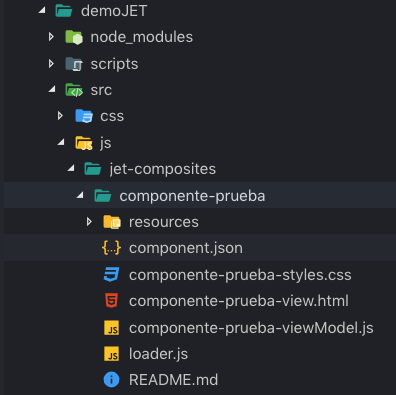
Task: Click the scripts folder icon
Action: [x=74, y=64]
